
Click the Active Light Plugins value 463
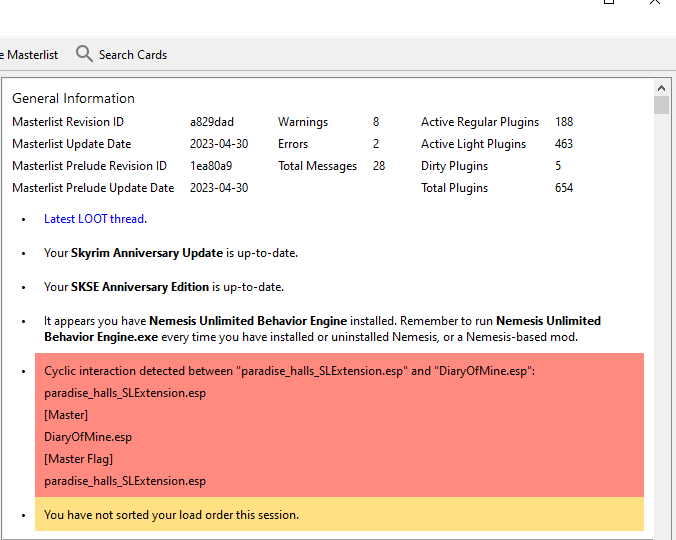[x=564, y=144]
